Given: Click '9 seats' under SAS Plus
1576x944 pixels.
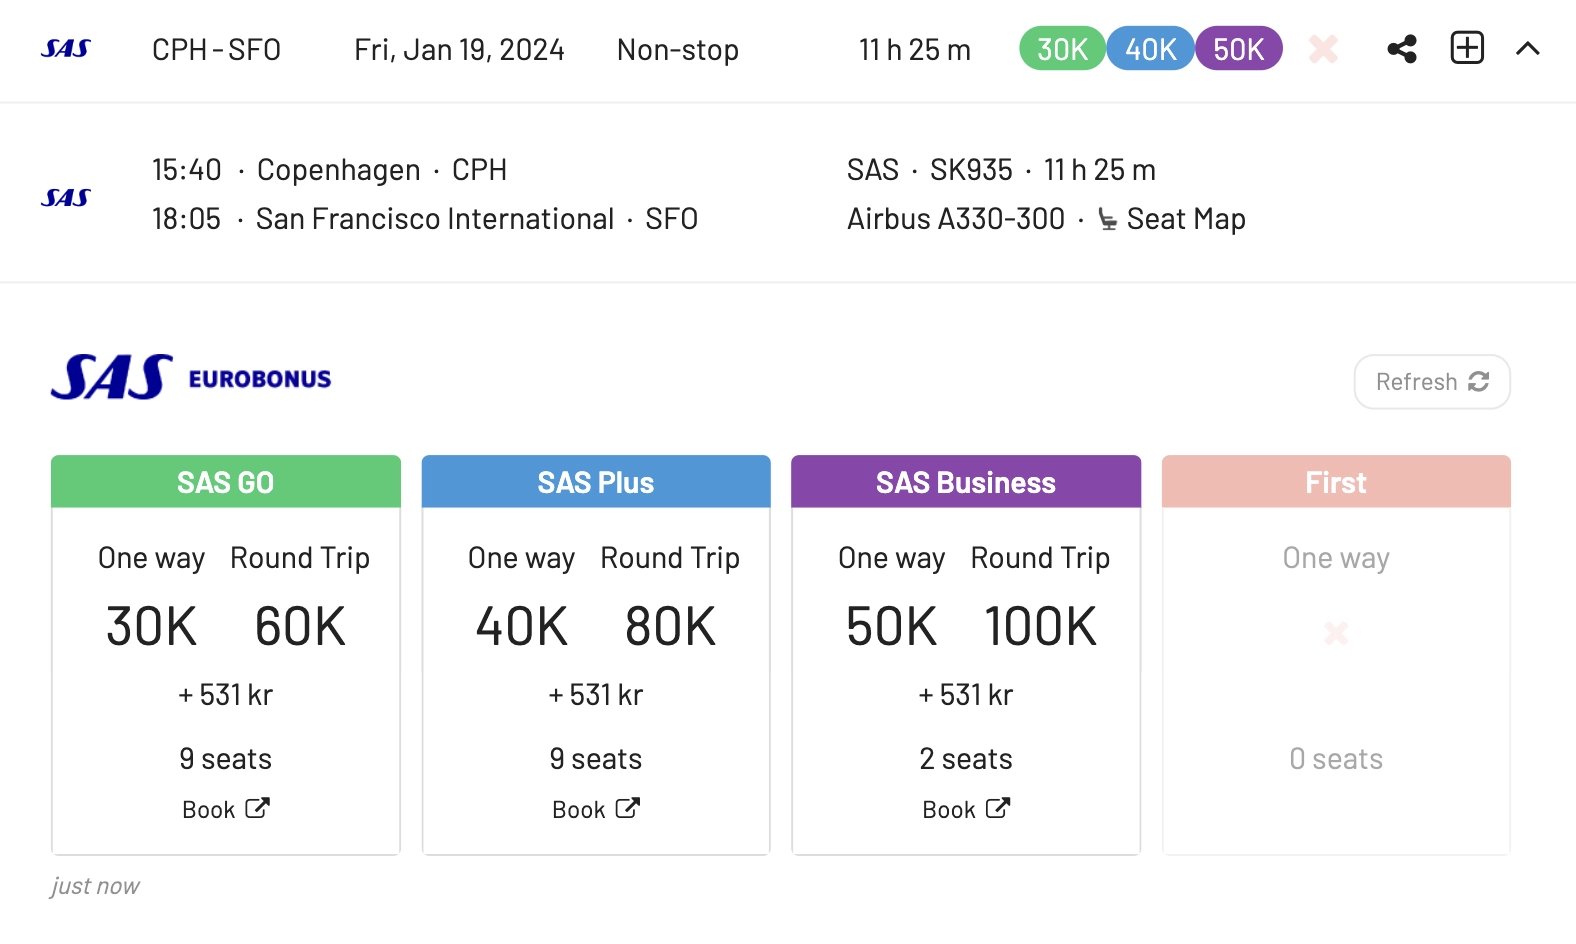Looking at the screenshot, I should click(596, 759).
